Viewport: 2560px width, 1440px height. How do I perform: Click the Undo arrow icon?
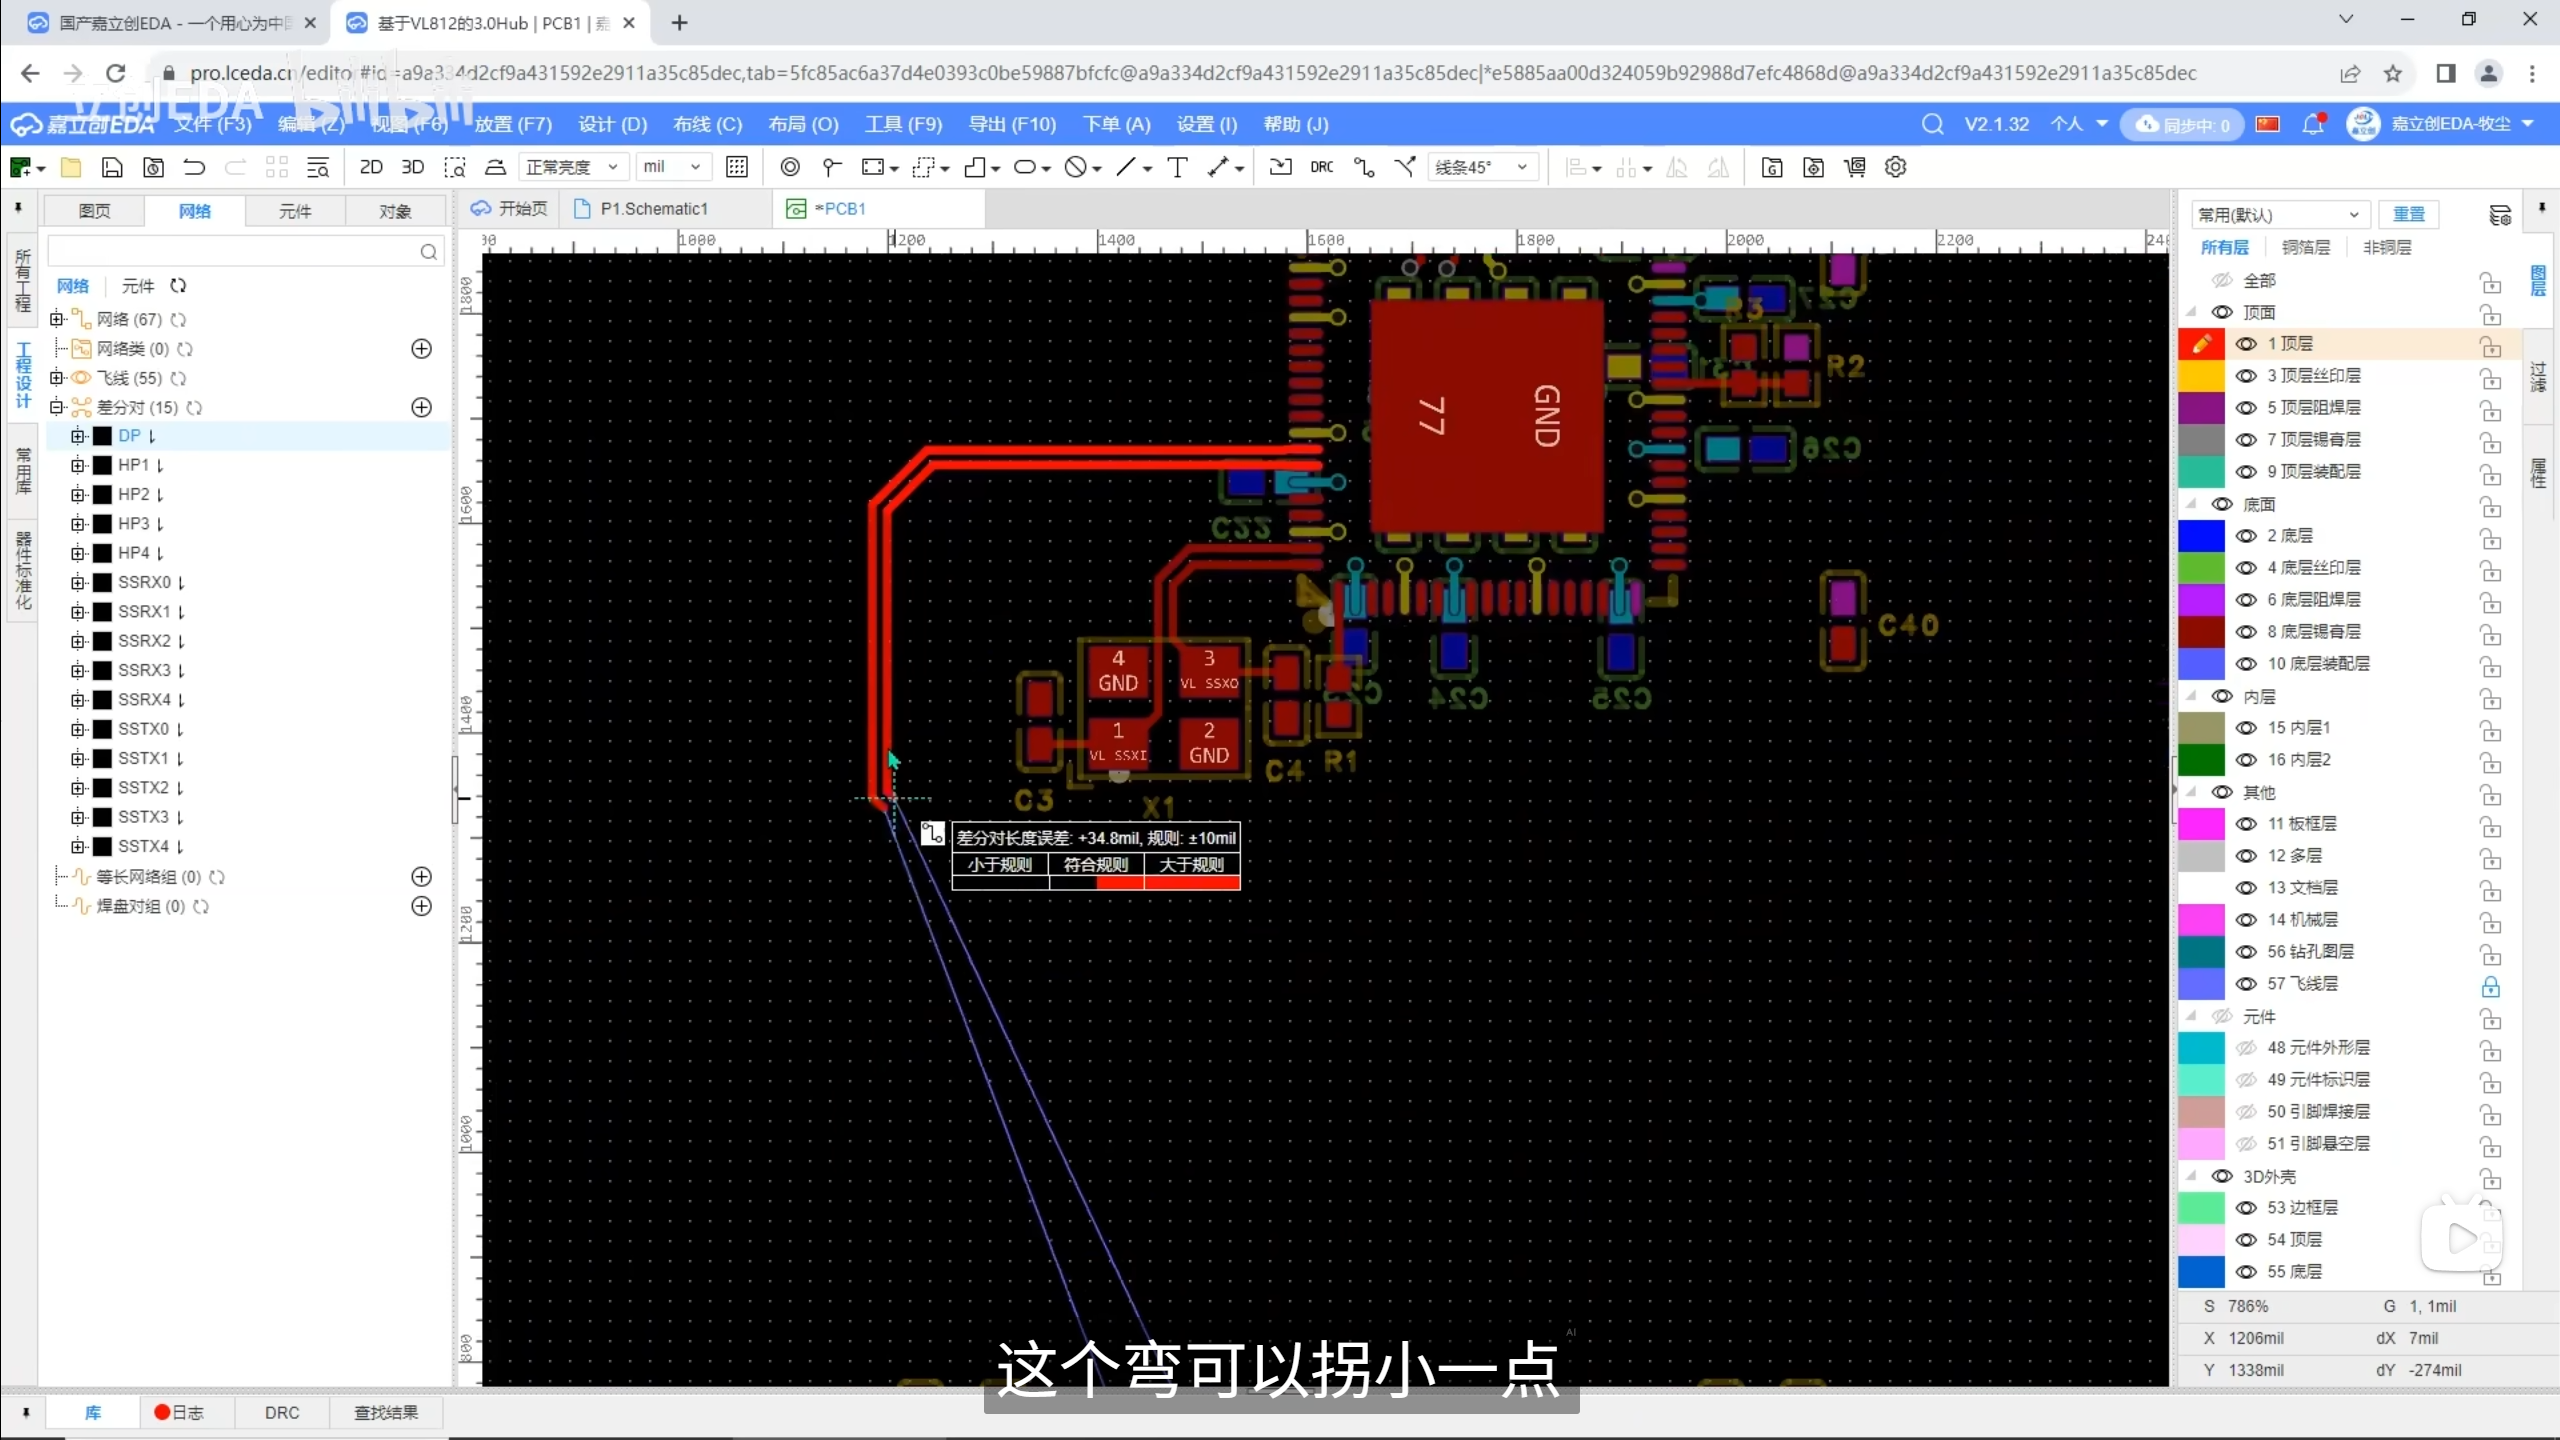point(194,167)
